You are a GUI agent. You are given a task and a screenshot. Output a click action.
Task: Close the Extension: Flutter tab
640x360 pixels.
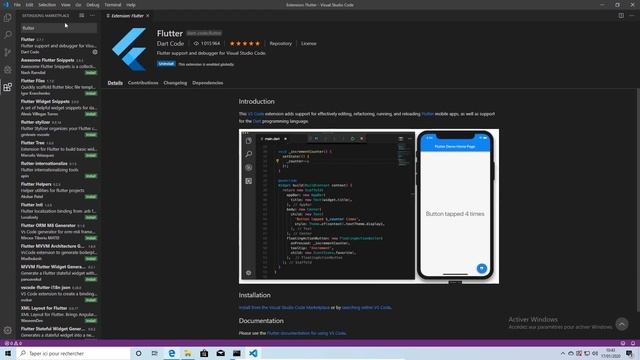click(x=148, y=16)
